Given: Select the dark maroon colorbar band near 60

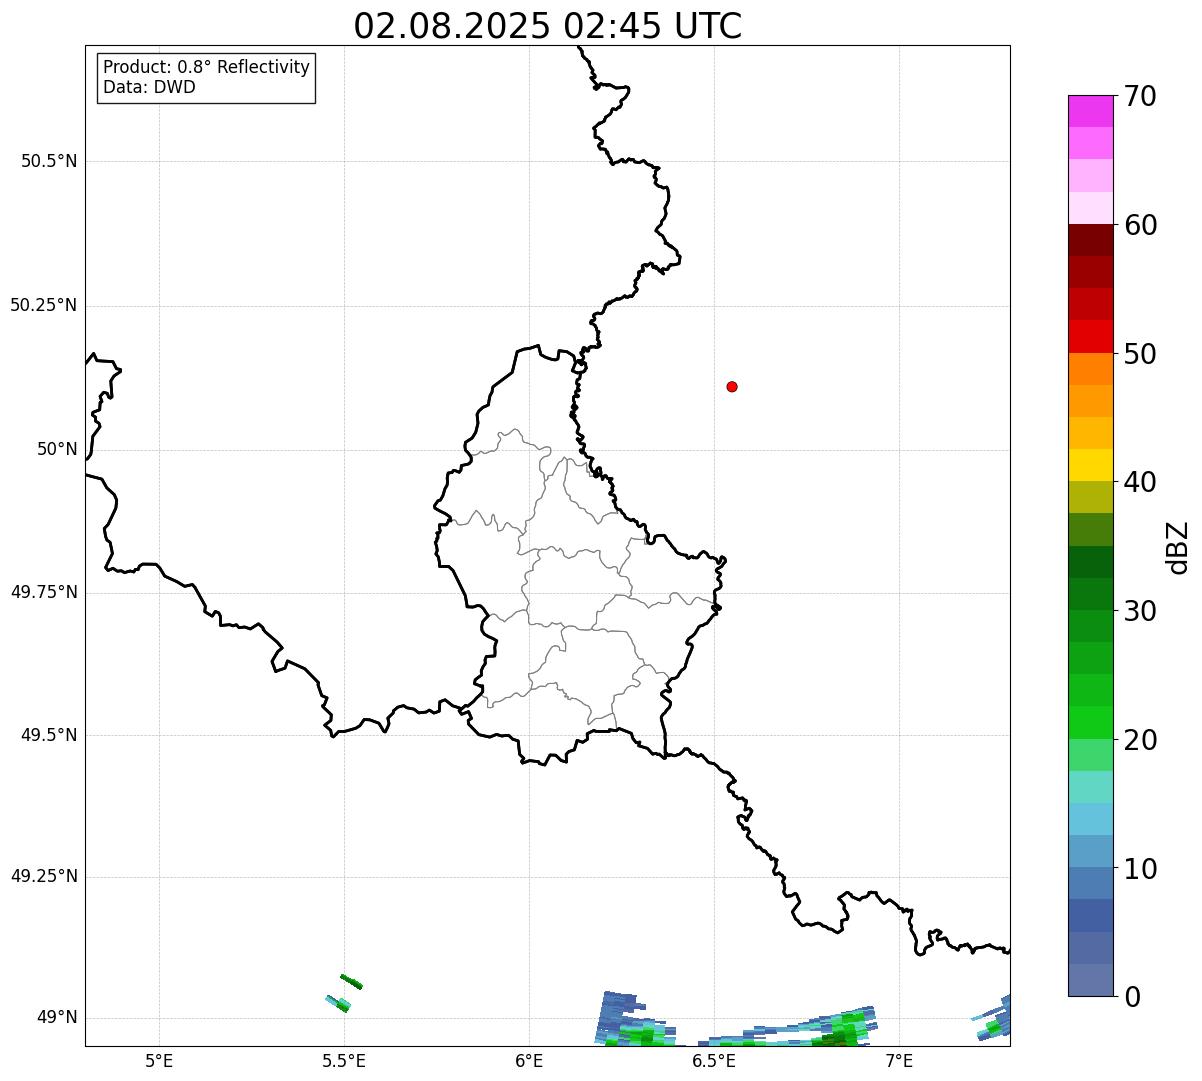Looking at the screenshot, I should [1090, 240].
